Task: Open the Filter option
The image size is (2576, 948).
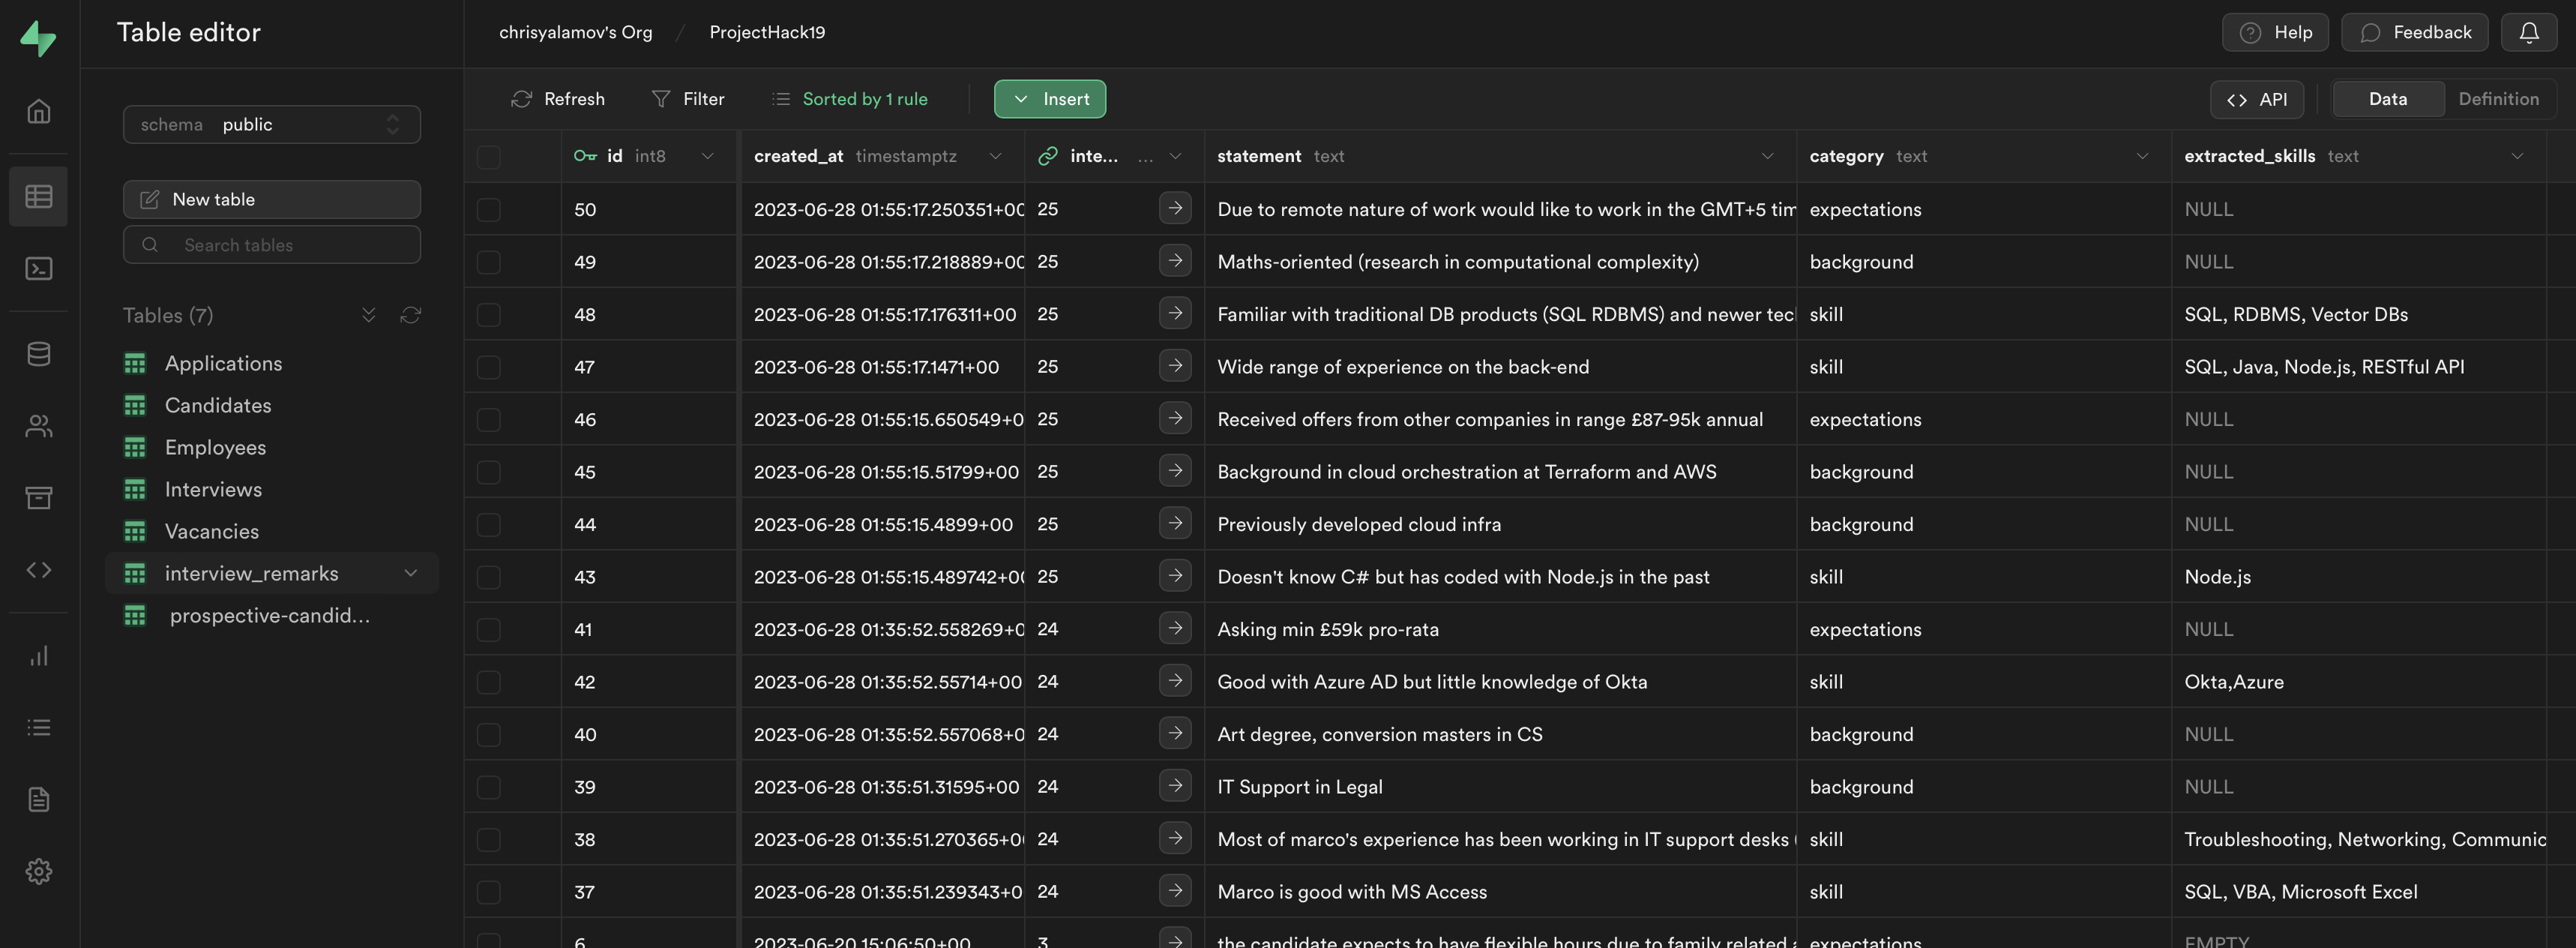Action: (x=688, y=99)
